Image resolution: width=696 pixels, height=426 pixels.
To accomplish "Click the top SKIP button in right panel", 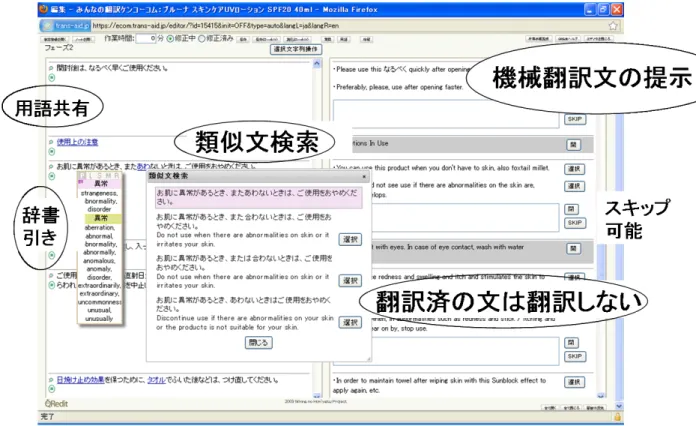I will click(575, 119).
